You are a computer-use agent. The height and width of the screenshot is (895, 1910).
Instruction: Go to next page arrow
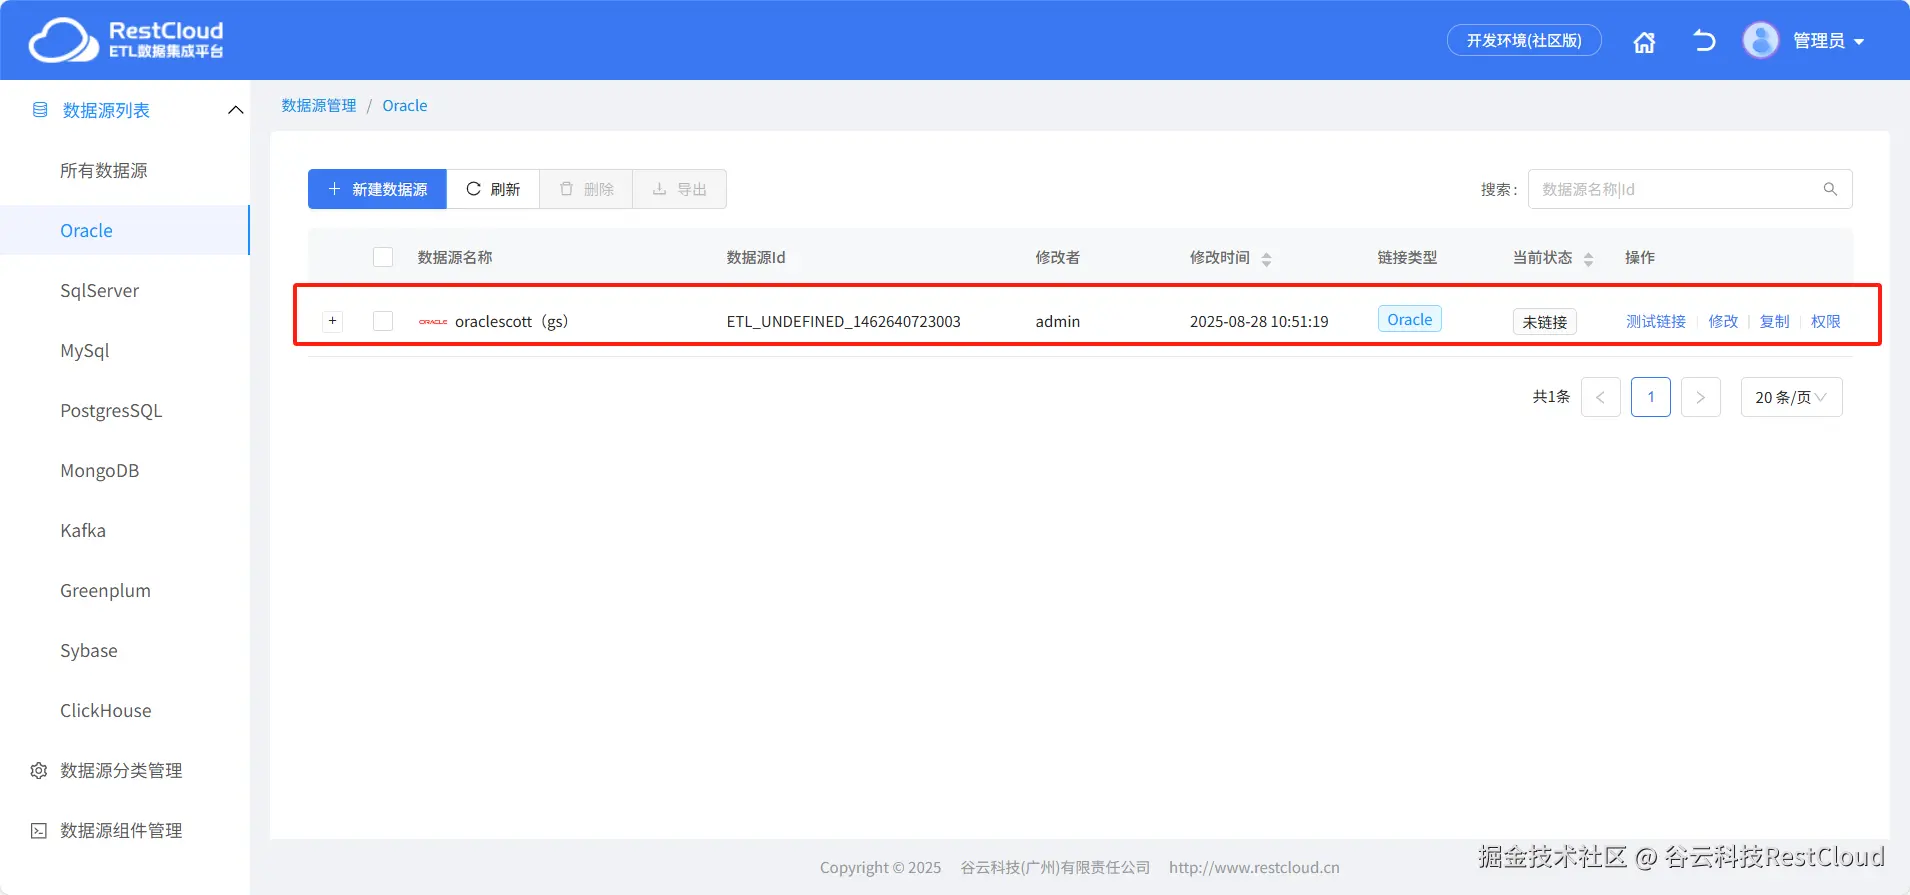pyautogui.click(x=1700, y=397)
